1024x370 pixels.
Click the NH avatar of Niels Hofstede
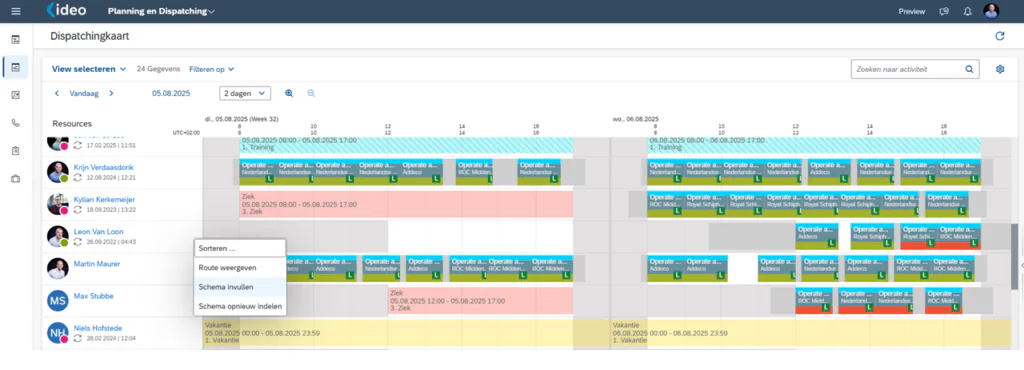click(x=57, y=333)
